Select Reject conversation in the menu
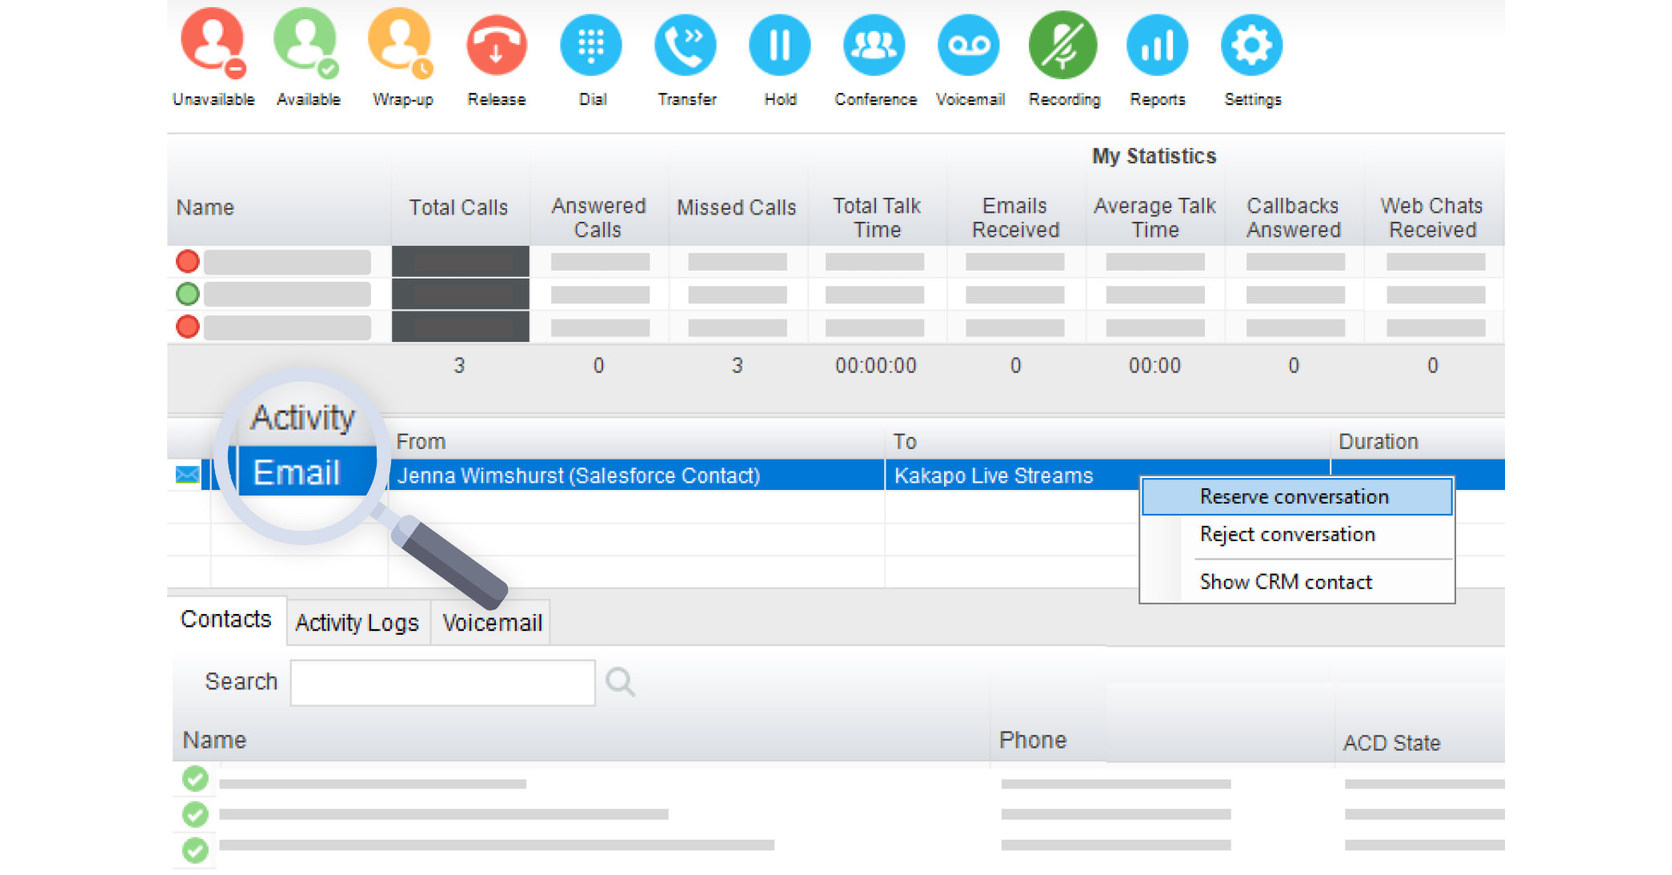Screen dimensions: 1672x875 point(1287,535)
